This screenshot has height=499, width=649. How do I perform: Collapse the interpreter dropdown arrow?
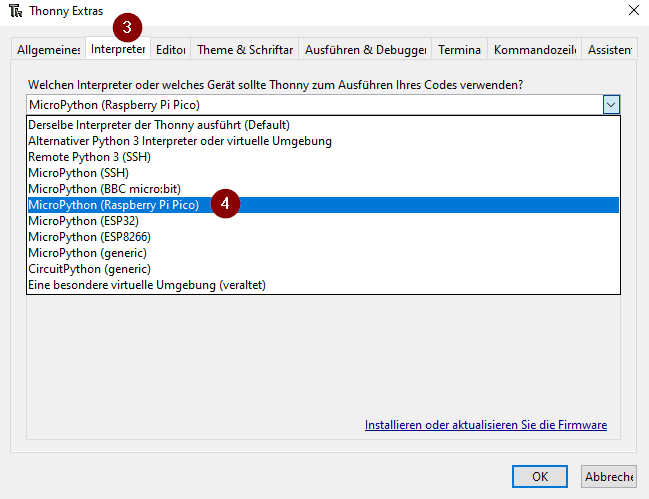(611, 104)
